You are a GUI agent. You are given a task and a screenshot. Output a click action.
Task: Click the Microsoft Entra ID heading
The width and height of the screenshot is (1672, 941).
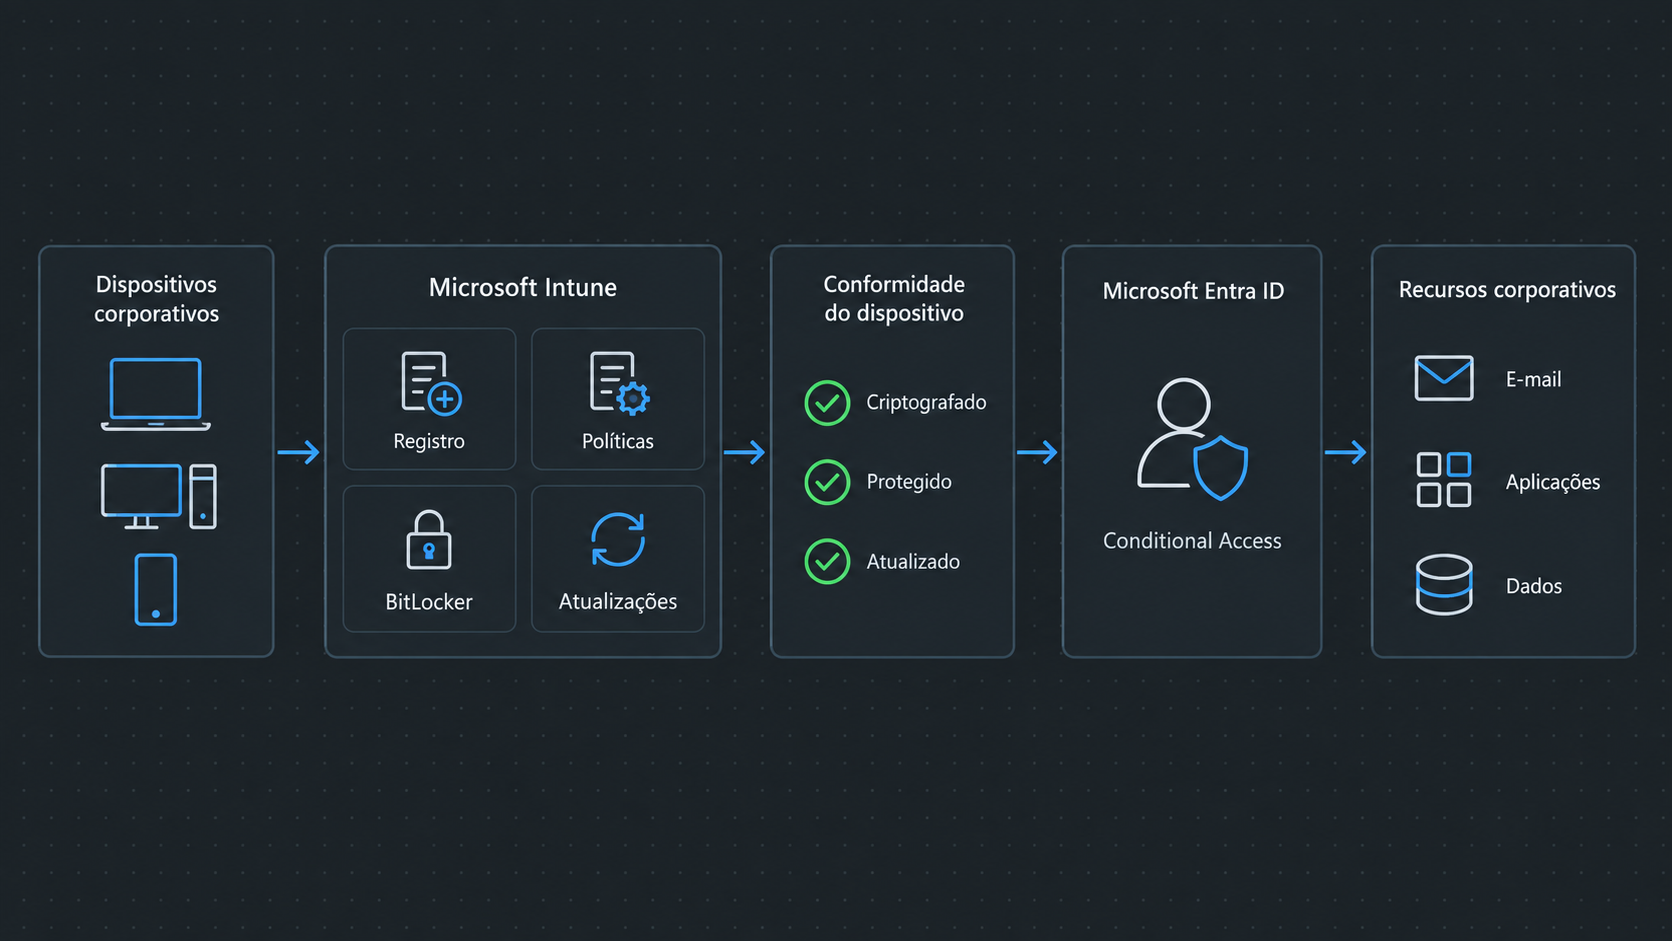(x=1193, y=291)
